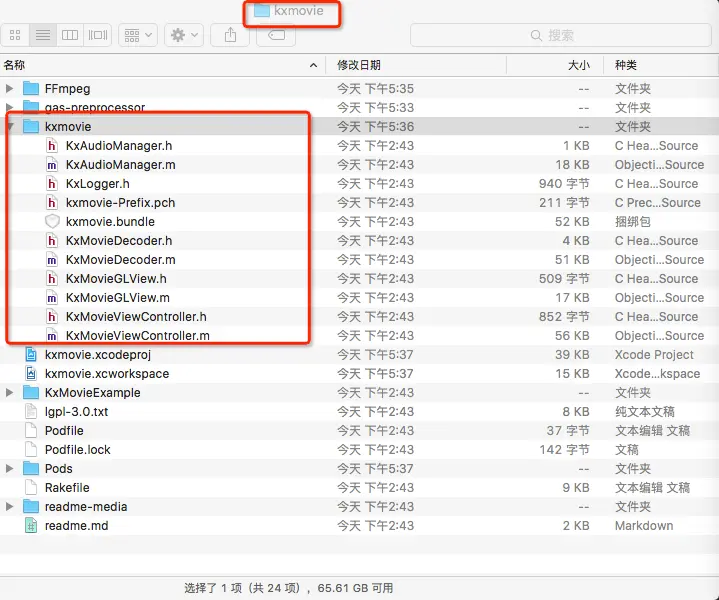Click the Edit Tags toolbar button
Screen dimensions: 719x600
coord(276,35)
